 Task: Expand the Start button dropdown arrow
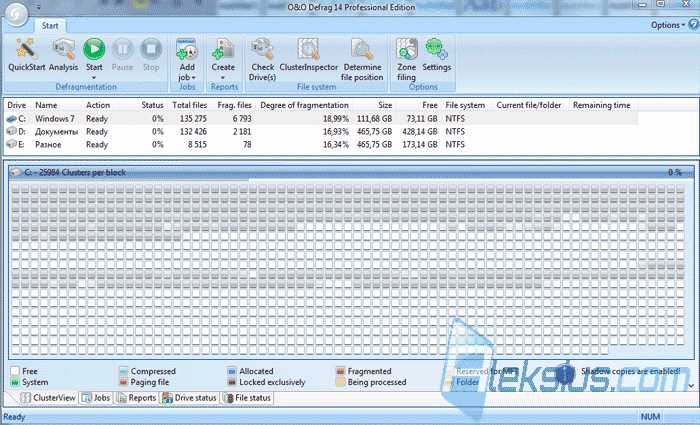94,78
